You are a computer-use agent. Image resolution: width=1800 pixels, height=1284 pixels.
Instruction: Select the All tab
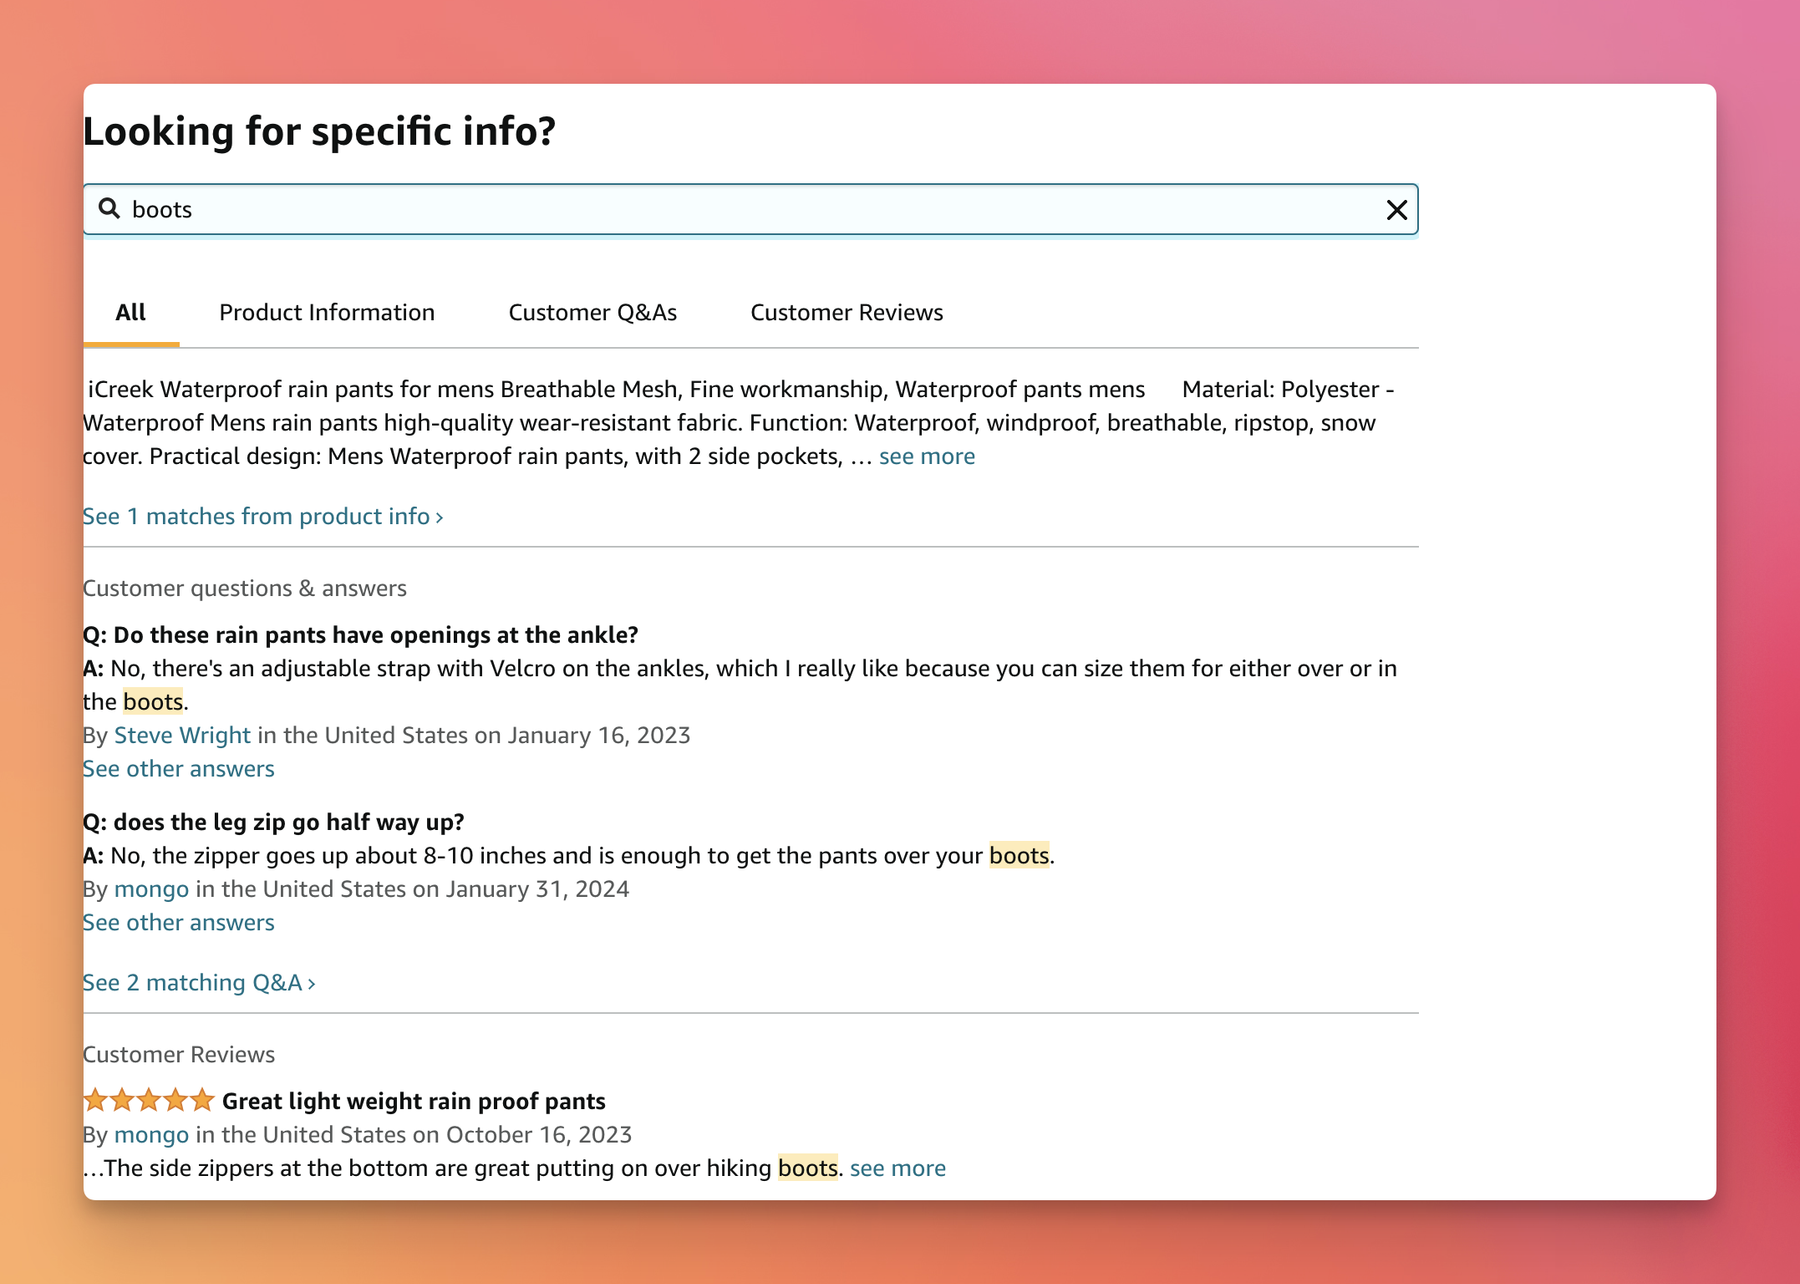pyautogui.click(x=130, y=312)
